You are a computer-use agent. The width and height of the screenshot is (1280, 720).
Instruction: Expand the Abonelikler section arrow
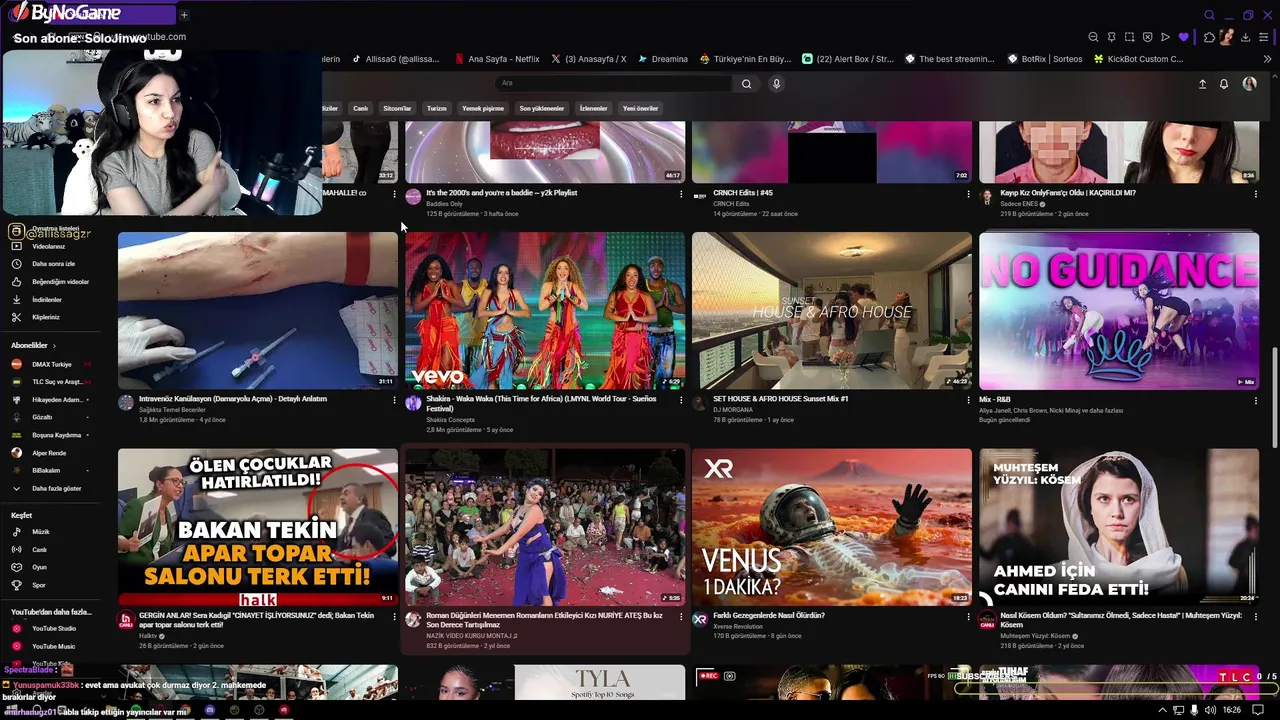54,346
